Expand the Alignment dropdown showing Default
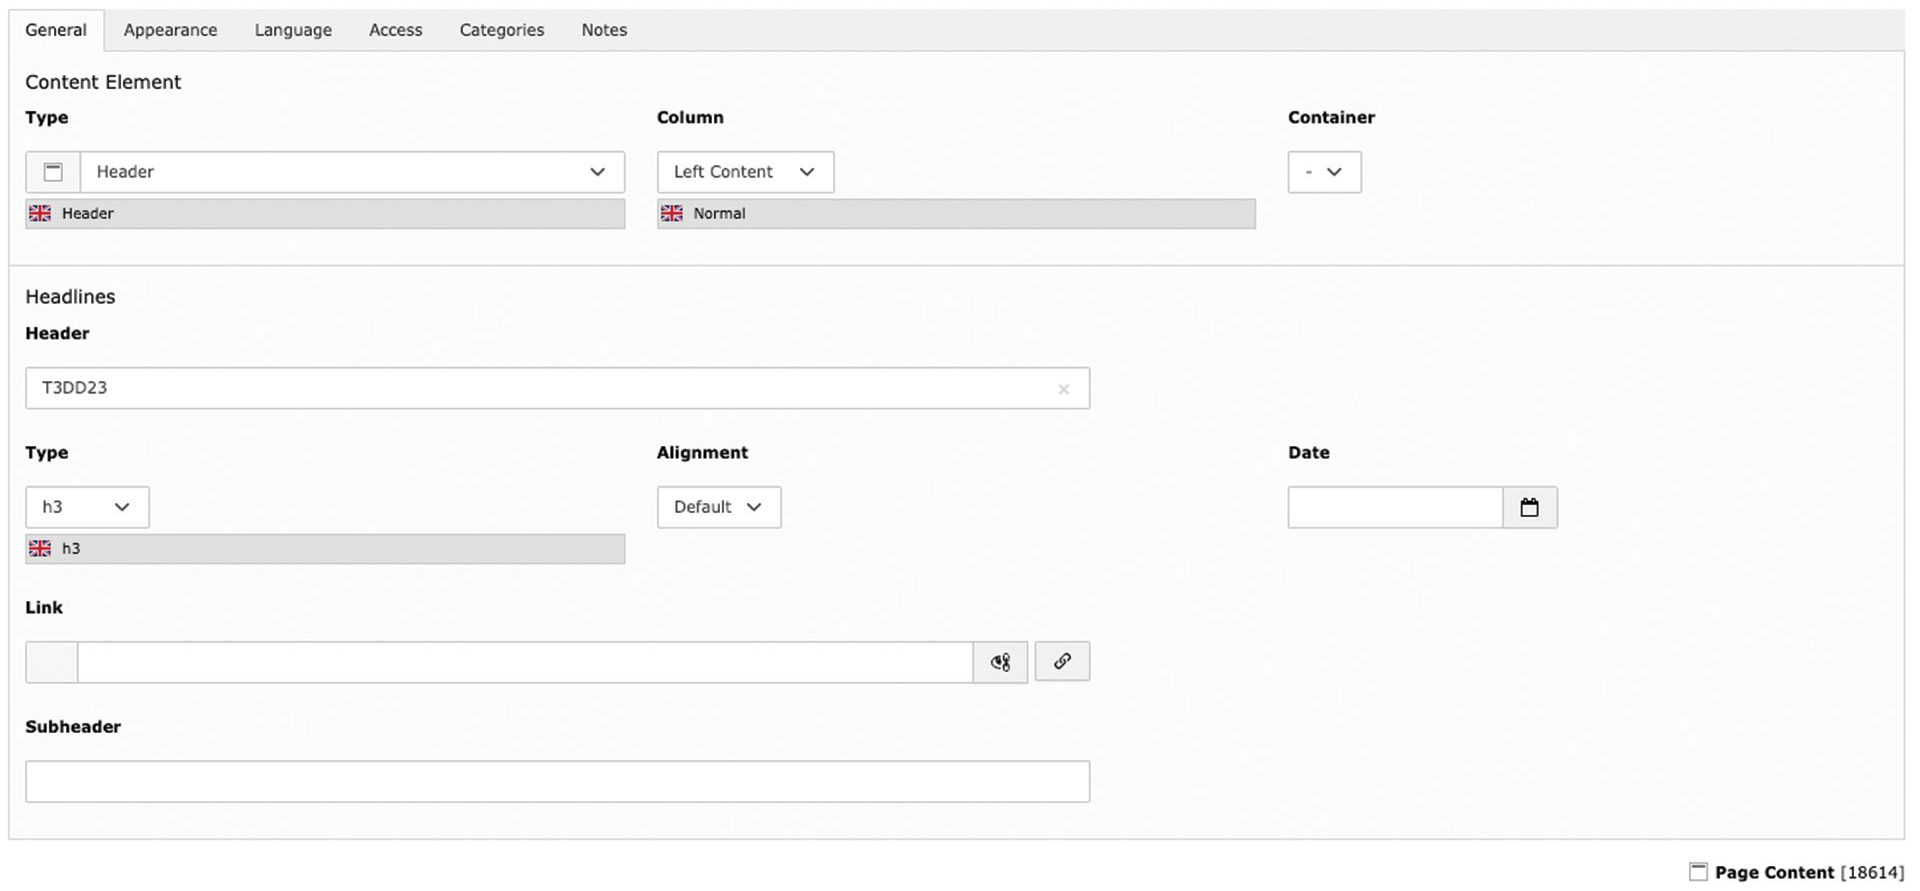1920x891 pixels. pyautogui.click(x=718, y=507)
